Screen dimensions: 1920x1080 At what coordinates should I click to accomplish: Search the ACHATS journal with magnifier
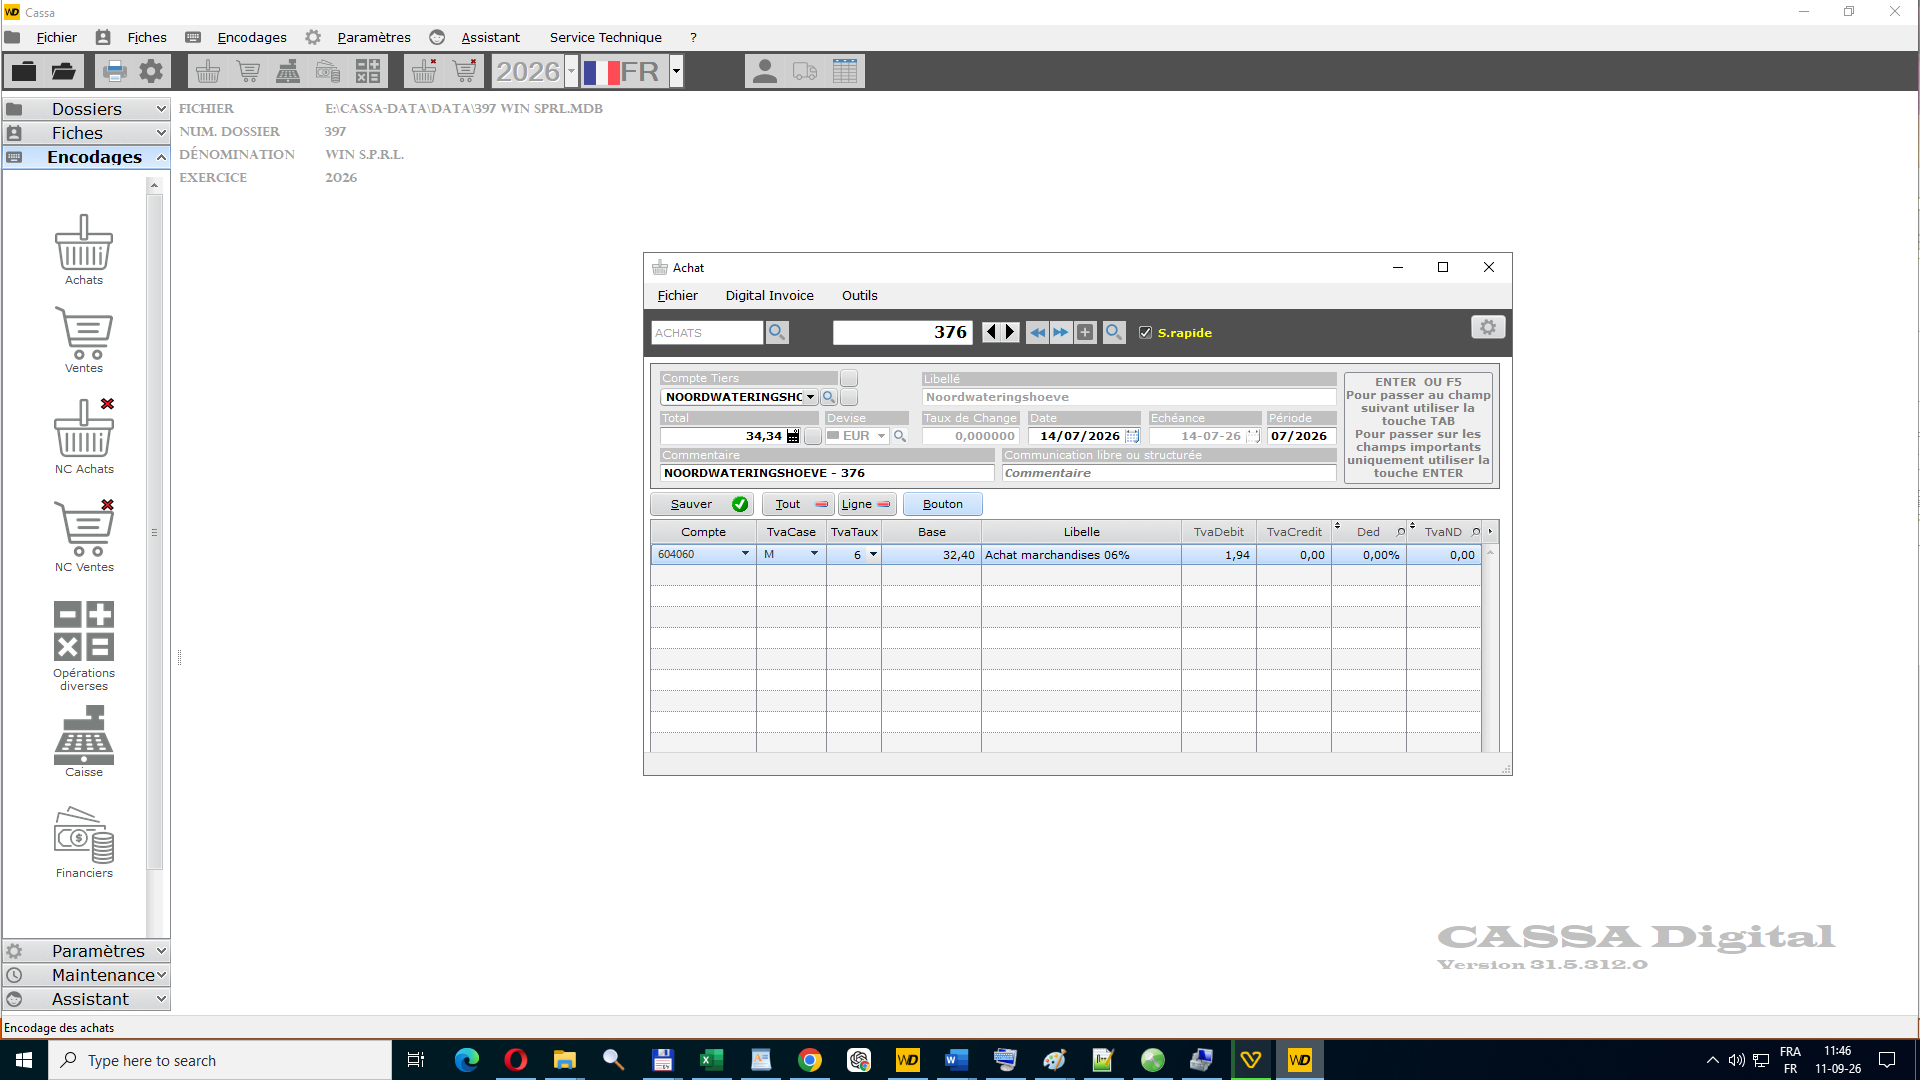coord(777,332)
